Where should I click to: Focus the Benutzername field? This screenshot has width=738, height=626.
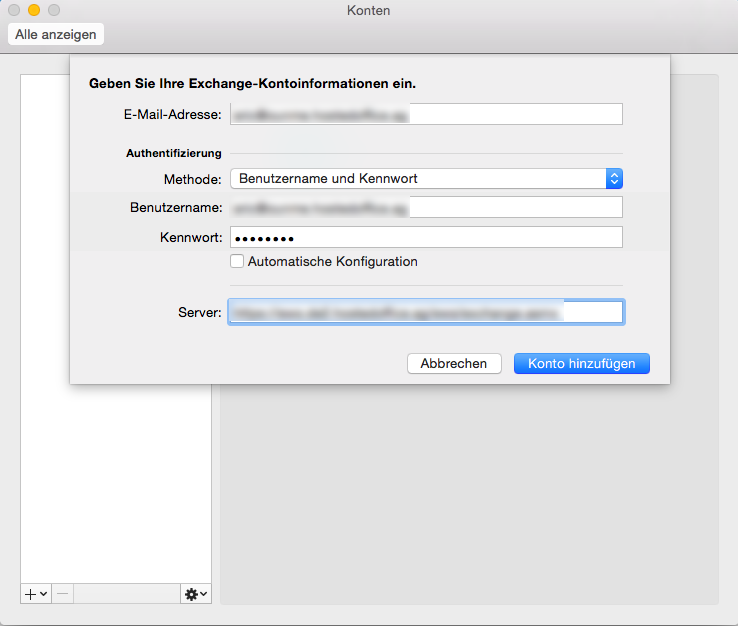coord(426,207)
